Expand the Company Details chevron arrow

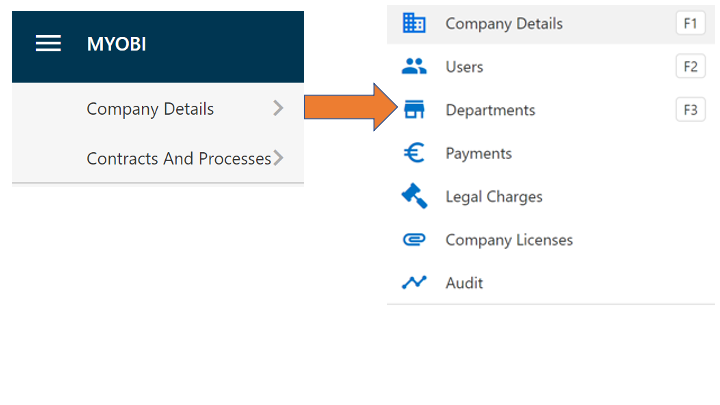click(278, 108)
